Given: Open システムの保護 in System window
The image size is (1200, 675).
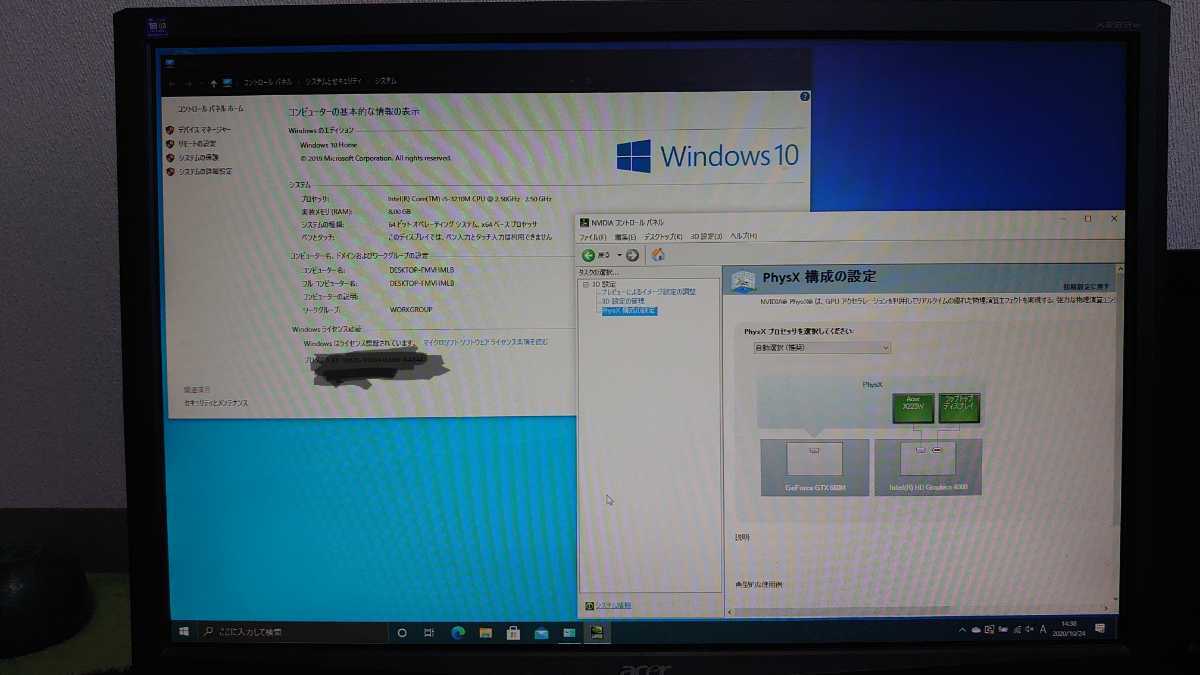Looking at the screenshot, I should (199, 158).
